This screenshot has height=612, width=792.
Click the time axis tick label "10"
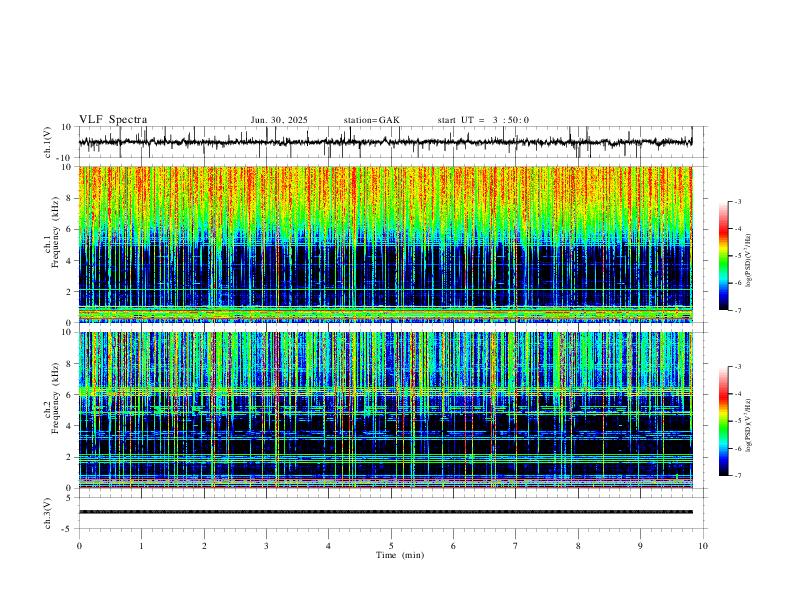pyautogui.click(x=703, y=546)
